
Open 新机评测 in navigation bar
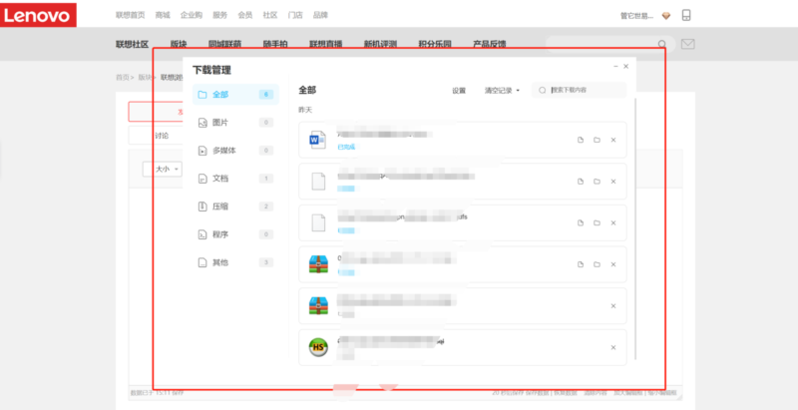(380, 44)
